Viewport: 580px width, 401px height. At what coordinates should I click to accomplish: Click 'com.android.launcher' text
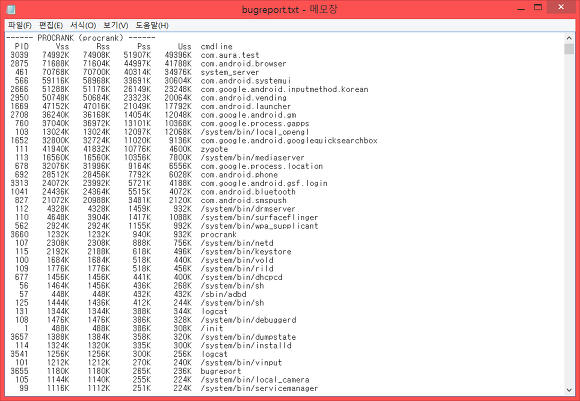[246, 106]
